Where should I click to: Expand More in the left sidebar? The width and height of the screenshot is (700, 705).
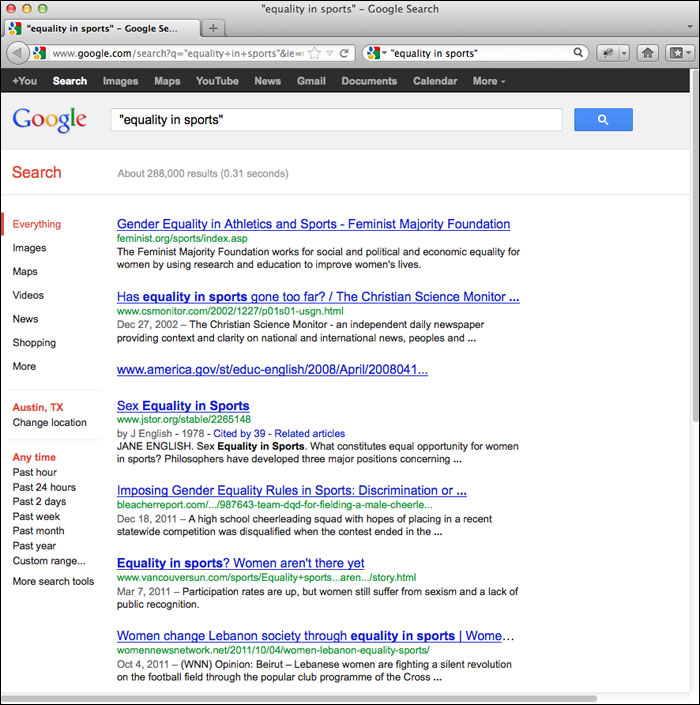[24, 366]
